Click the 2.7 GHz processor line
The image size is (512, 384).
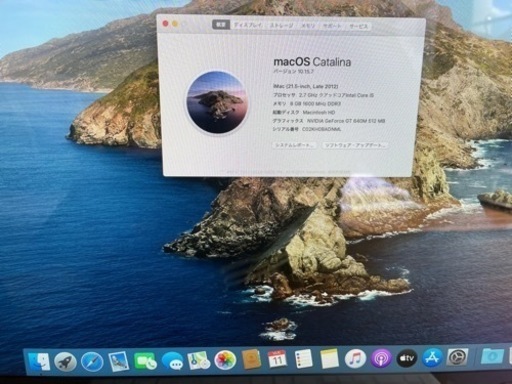click(x=323, y=95)
